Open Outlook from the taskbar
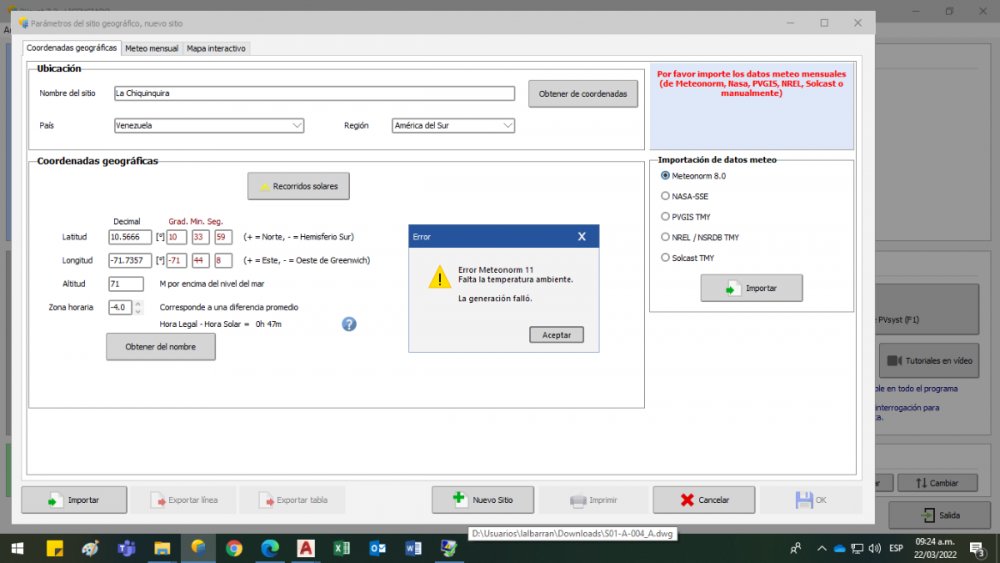Viewport: 1000px width, 563px height. [x=377, y=548]
